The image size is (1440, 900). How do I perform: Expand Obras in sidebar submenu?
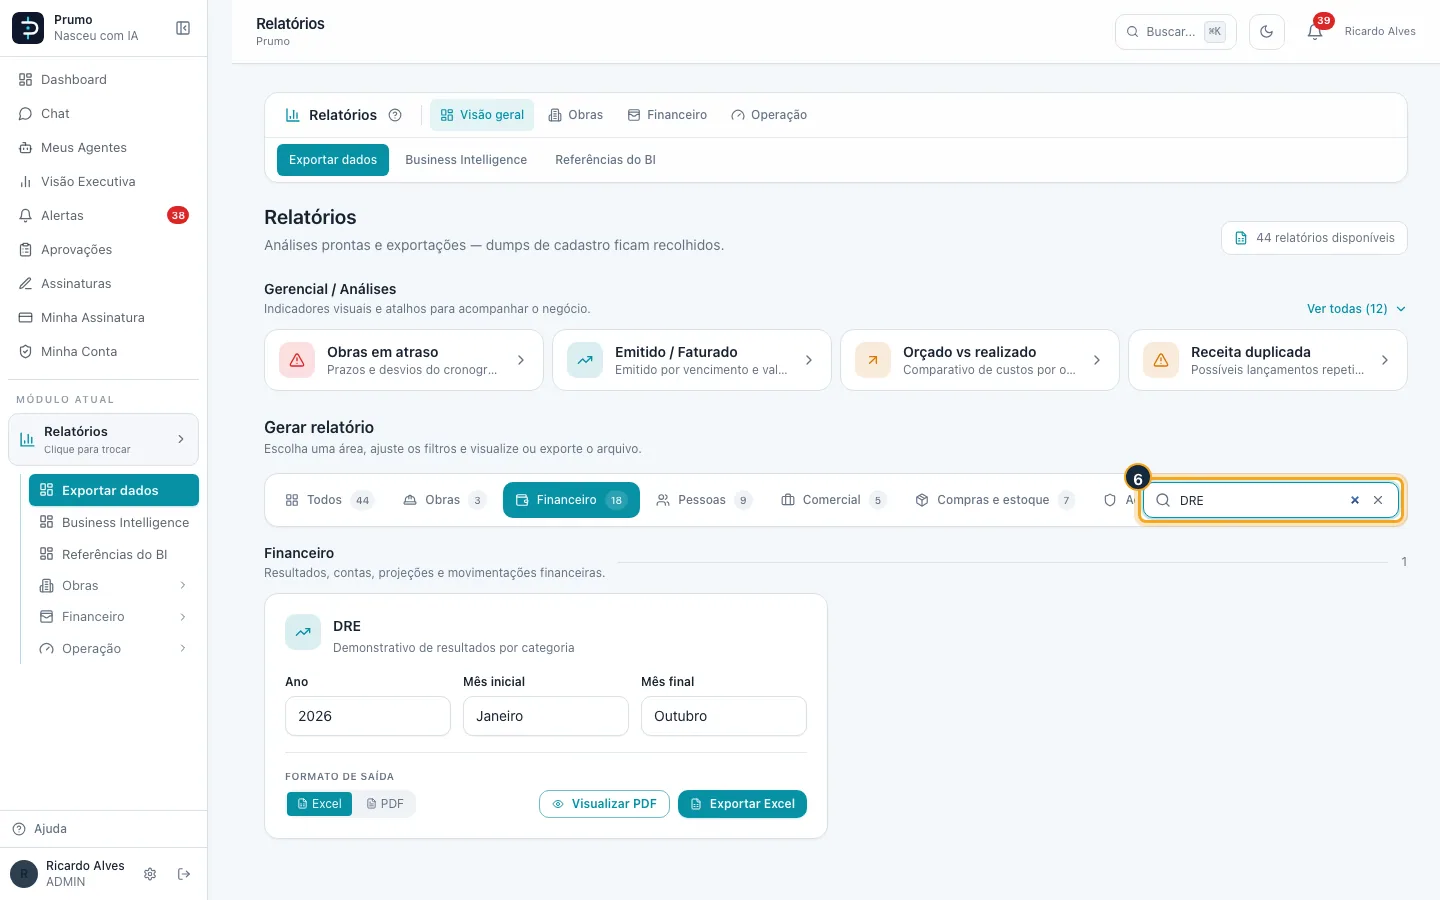(114, 586)
